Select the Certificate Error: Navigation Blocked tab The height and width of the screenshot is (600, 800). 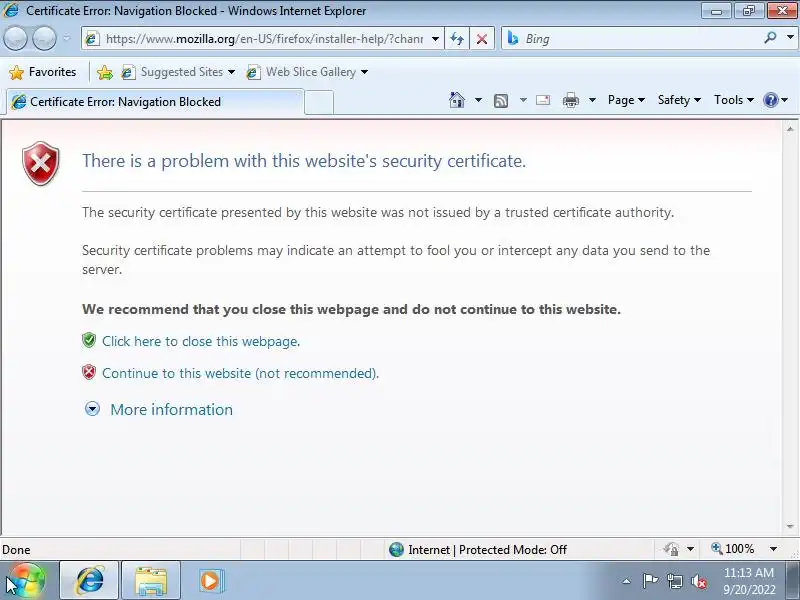click(155, 102)
